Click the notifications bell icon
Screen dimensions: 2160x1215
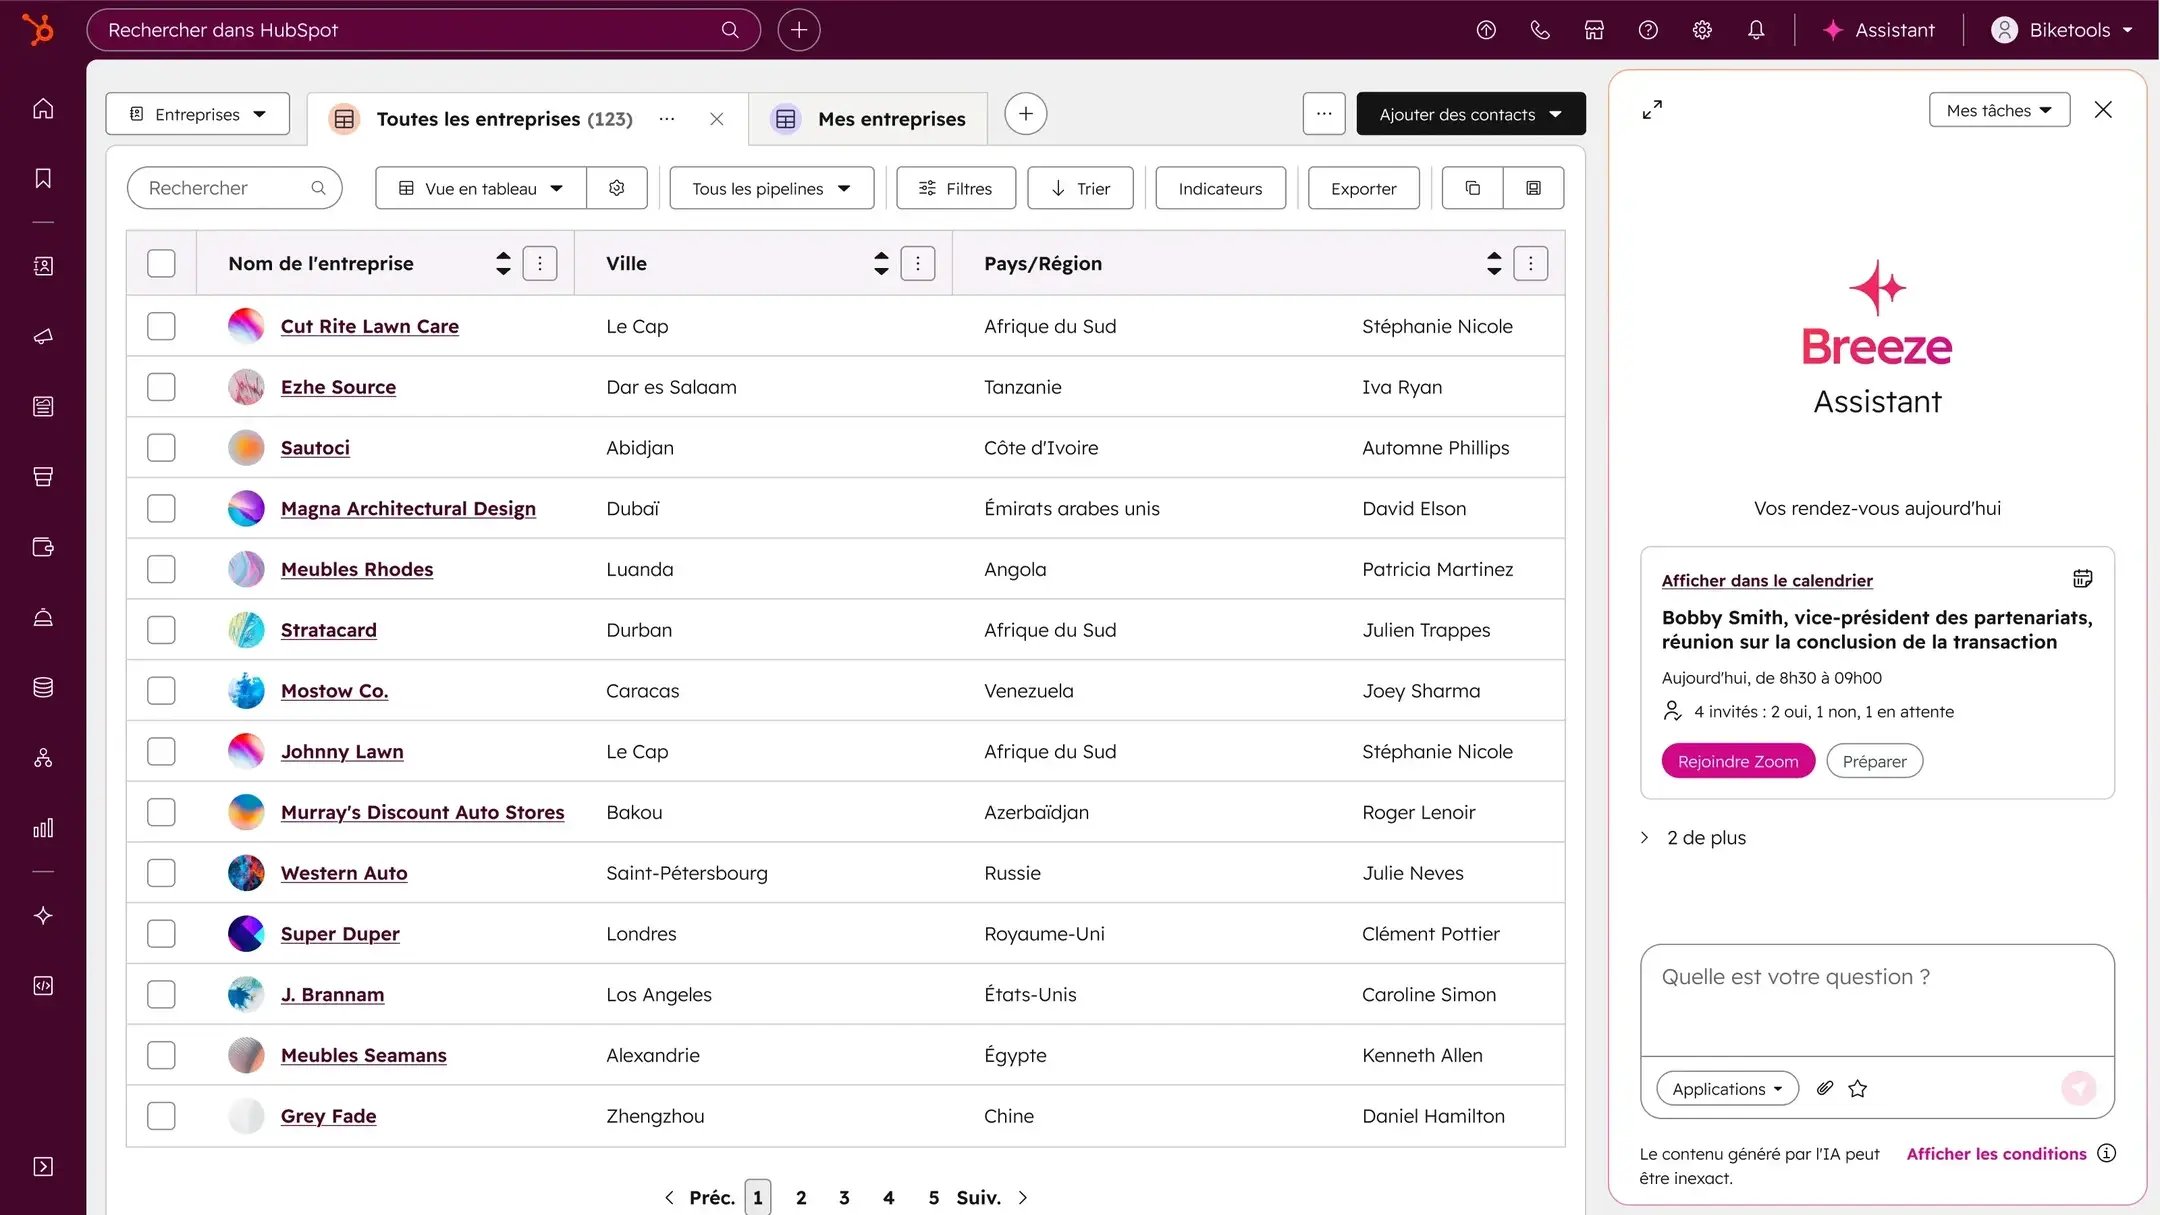coord(1756,29)
